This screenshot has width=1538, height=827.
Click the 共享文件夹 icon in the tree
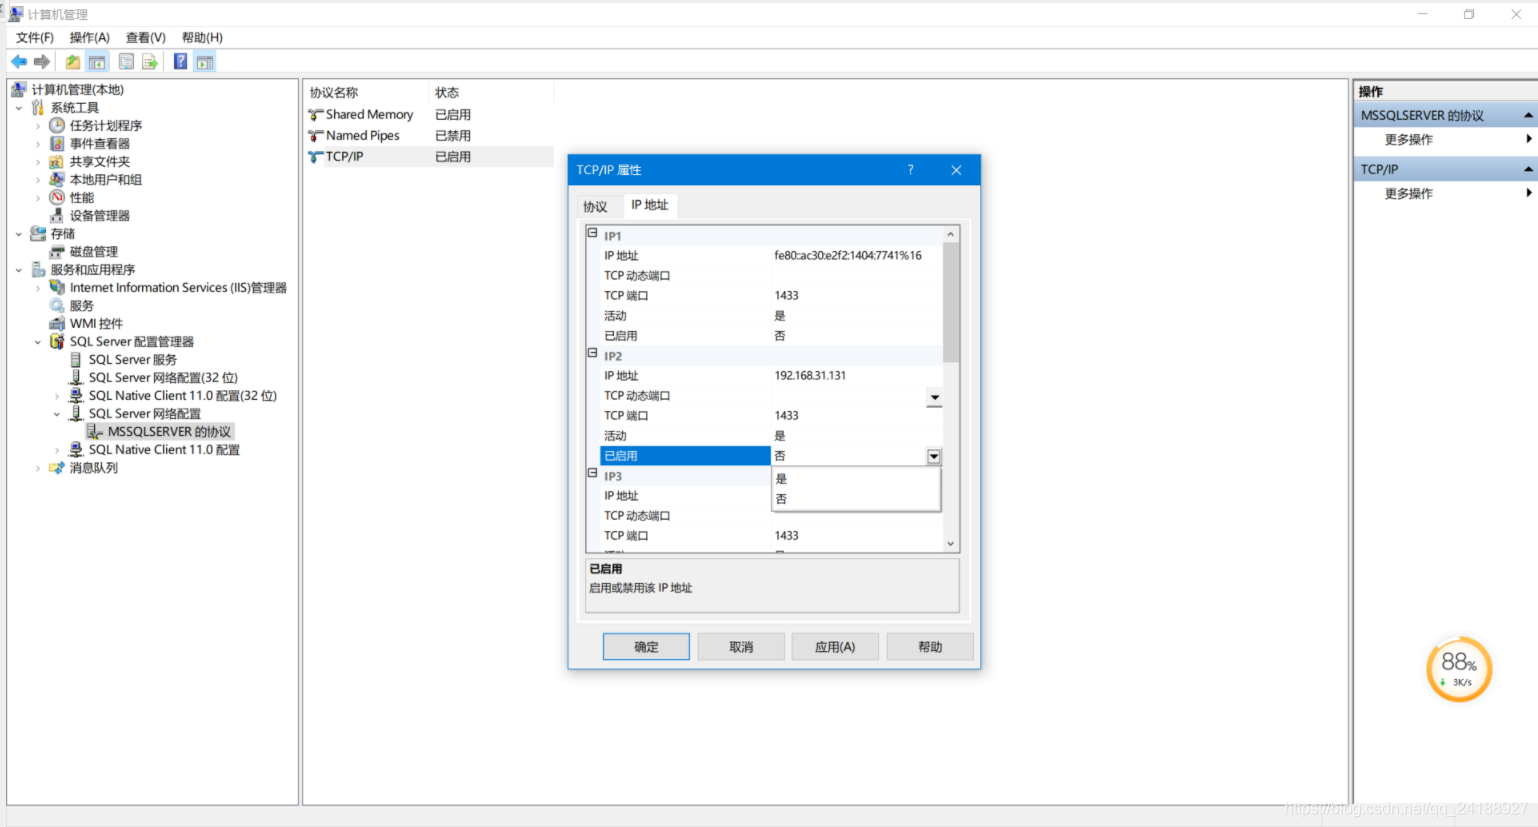pos(57,161)
